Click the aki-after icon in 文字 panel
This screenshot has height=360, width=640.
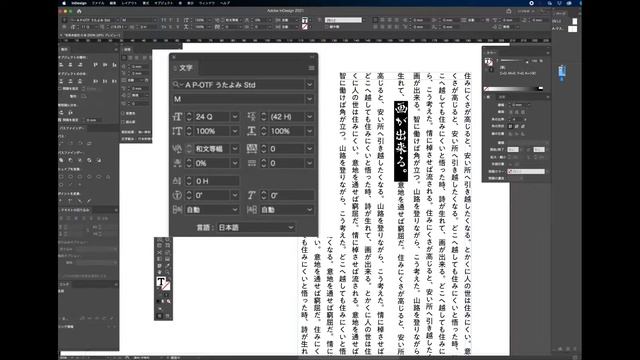tap(252, 210)
